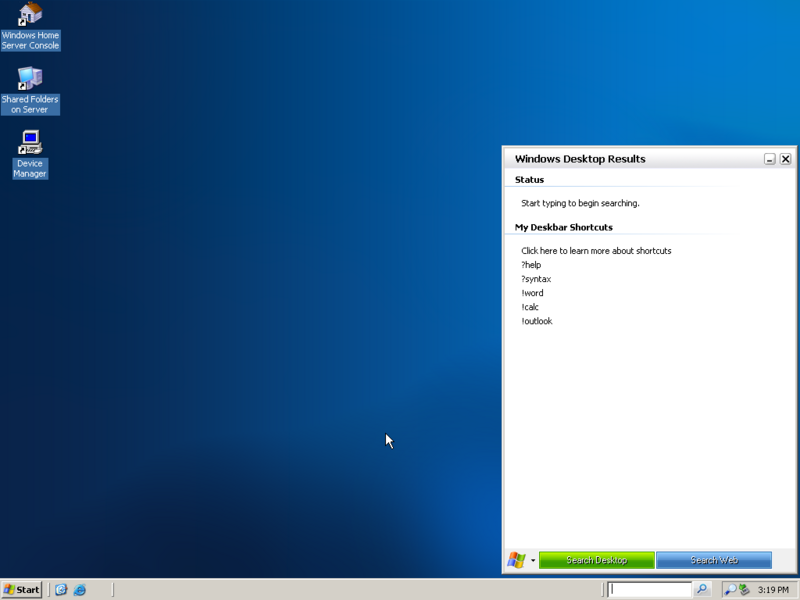Click Desktop Search magnifier tray icon
The width and height of the screenshot is (800, 600).
point(730,590)
